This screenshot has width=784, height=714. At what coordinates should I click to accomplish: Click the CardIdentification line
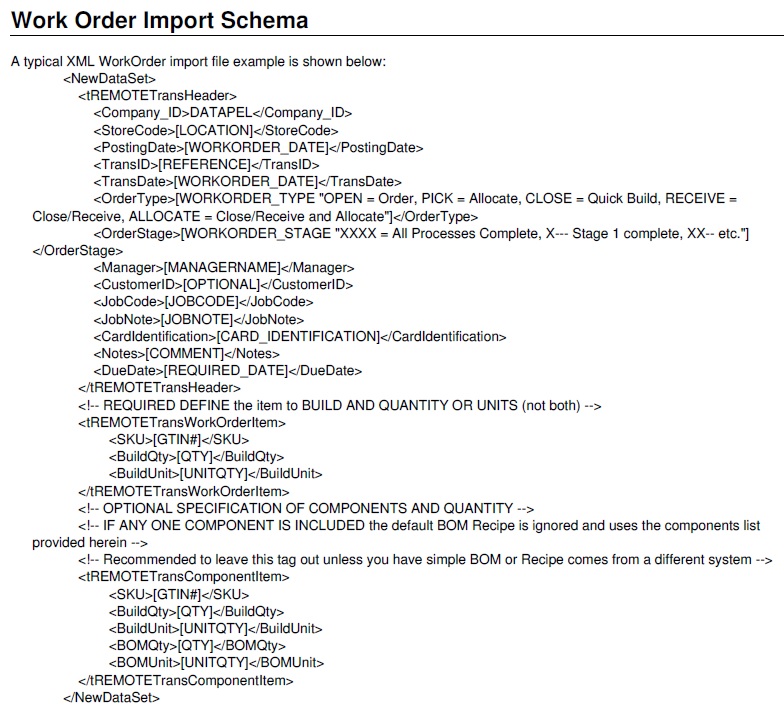pyautogui.click(x=300, y=336)
